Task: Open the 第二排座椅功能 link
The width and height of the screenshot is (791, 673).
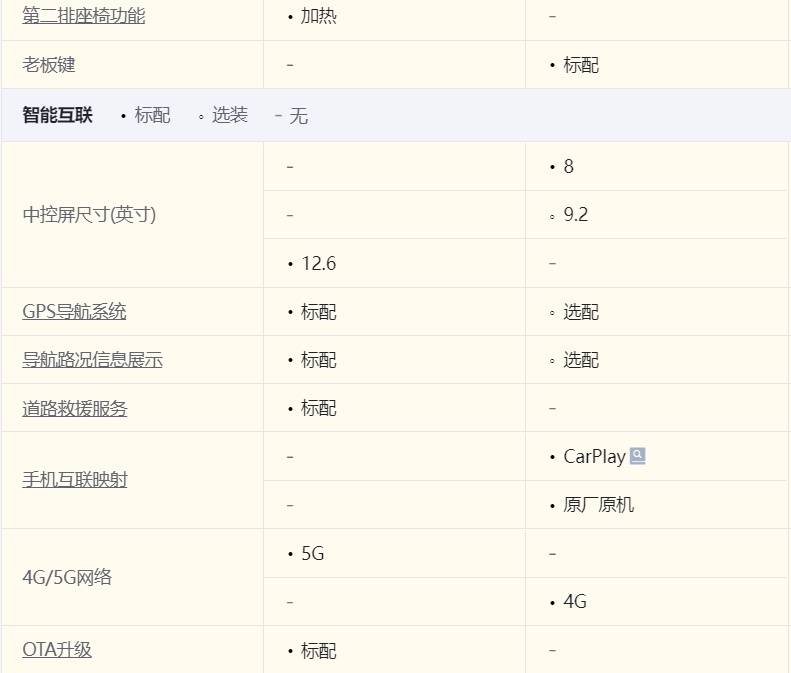Action: pos(84,16)
